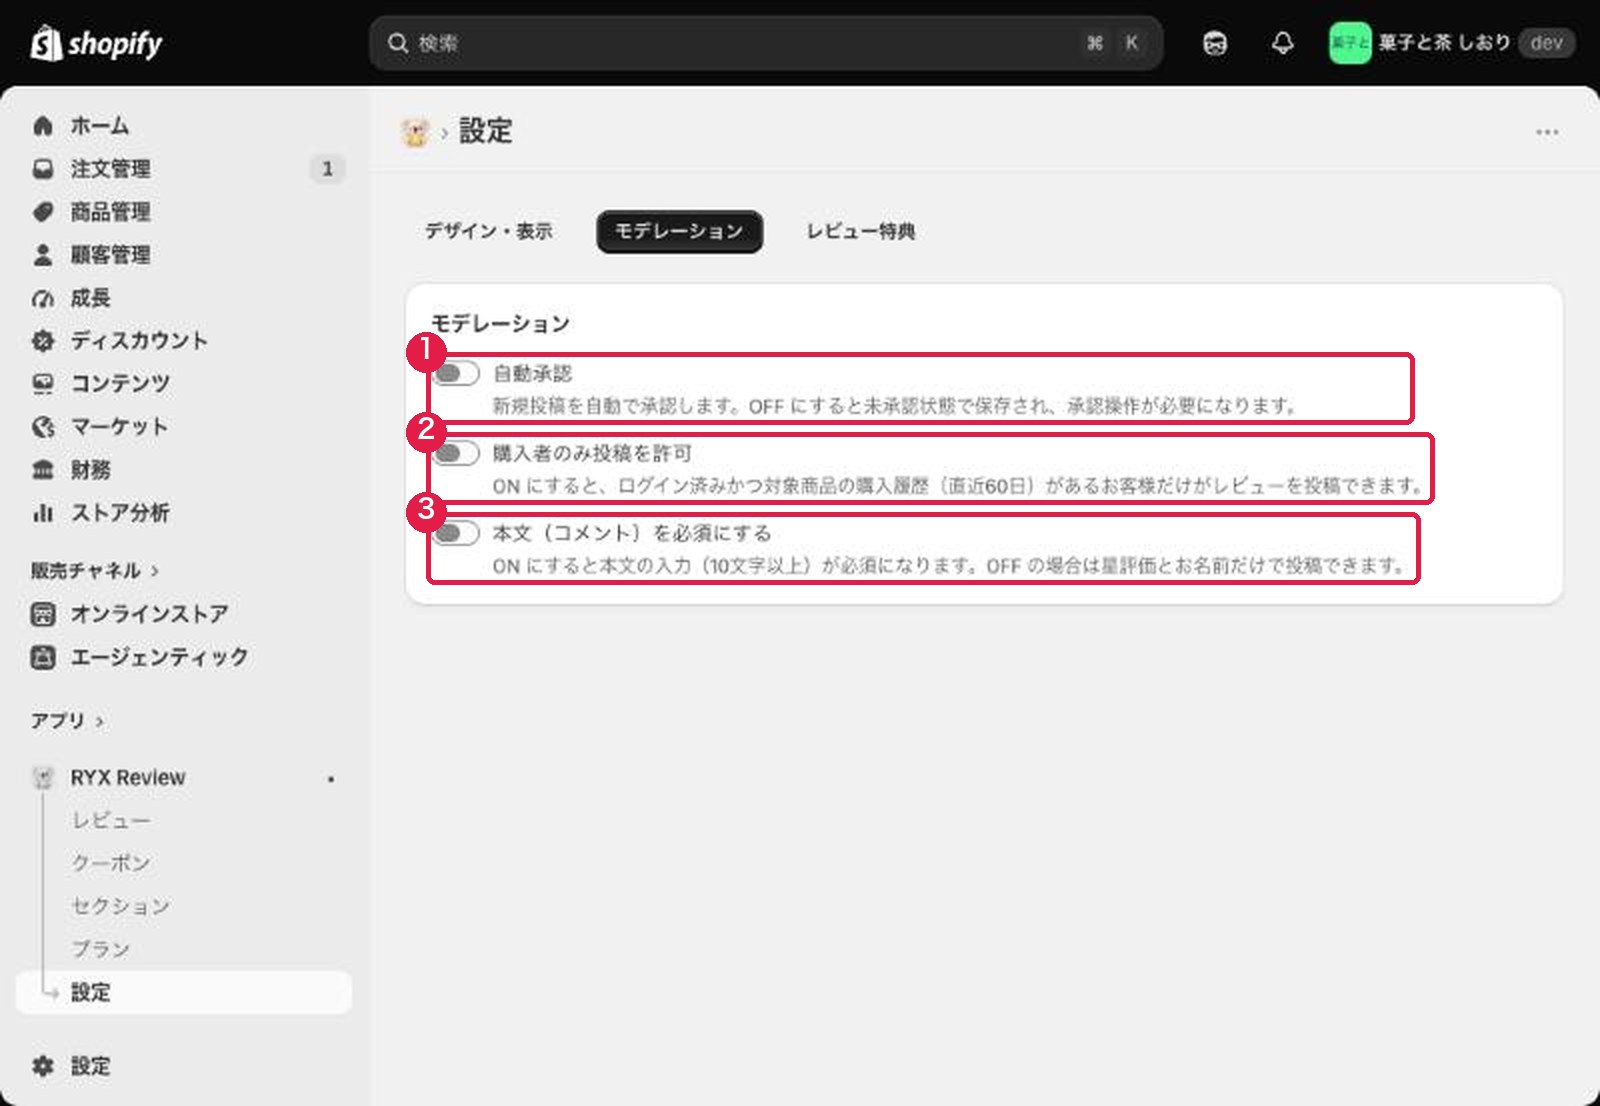Click the 顧客管理 person icon
The image size is (1600, 1106).
coord(43,255)
